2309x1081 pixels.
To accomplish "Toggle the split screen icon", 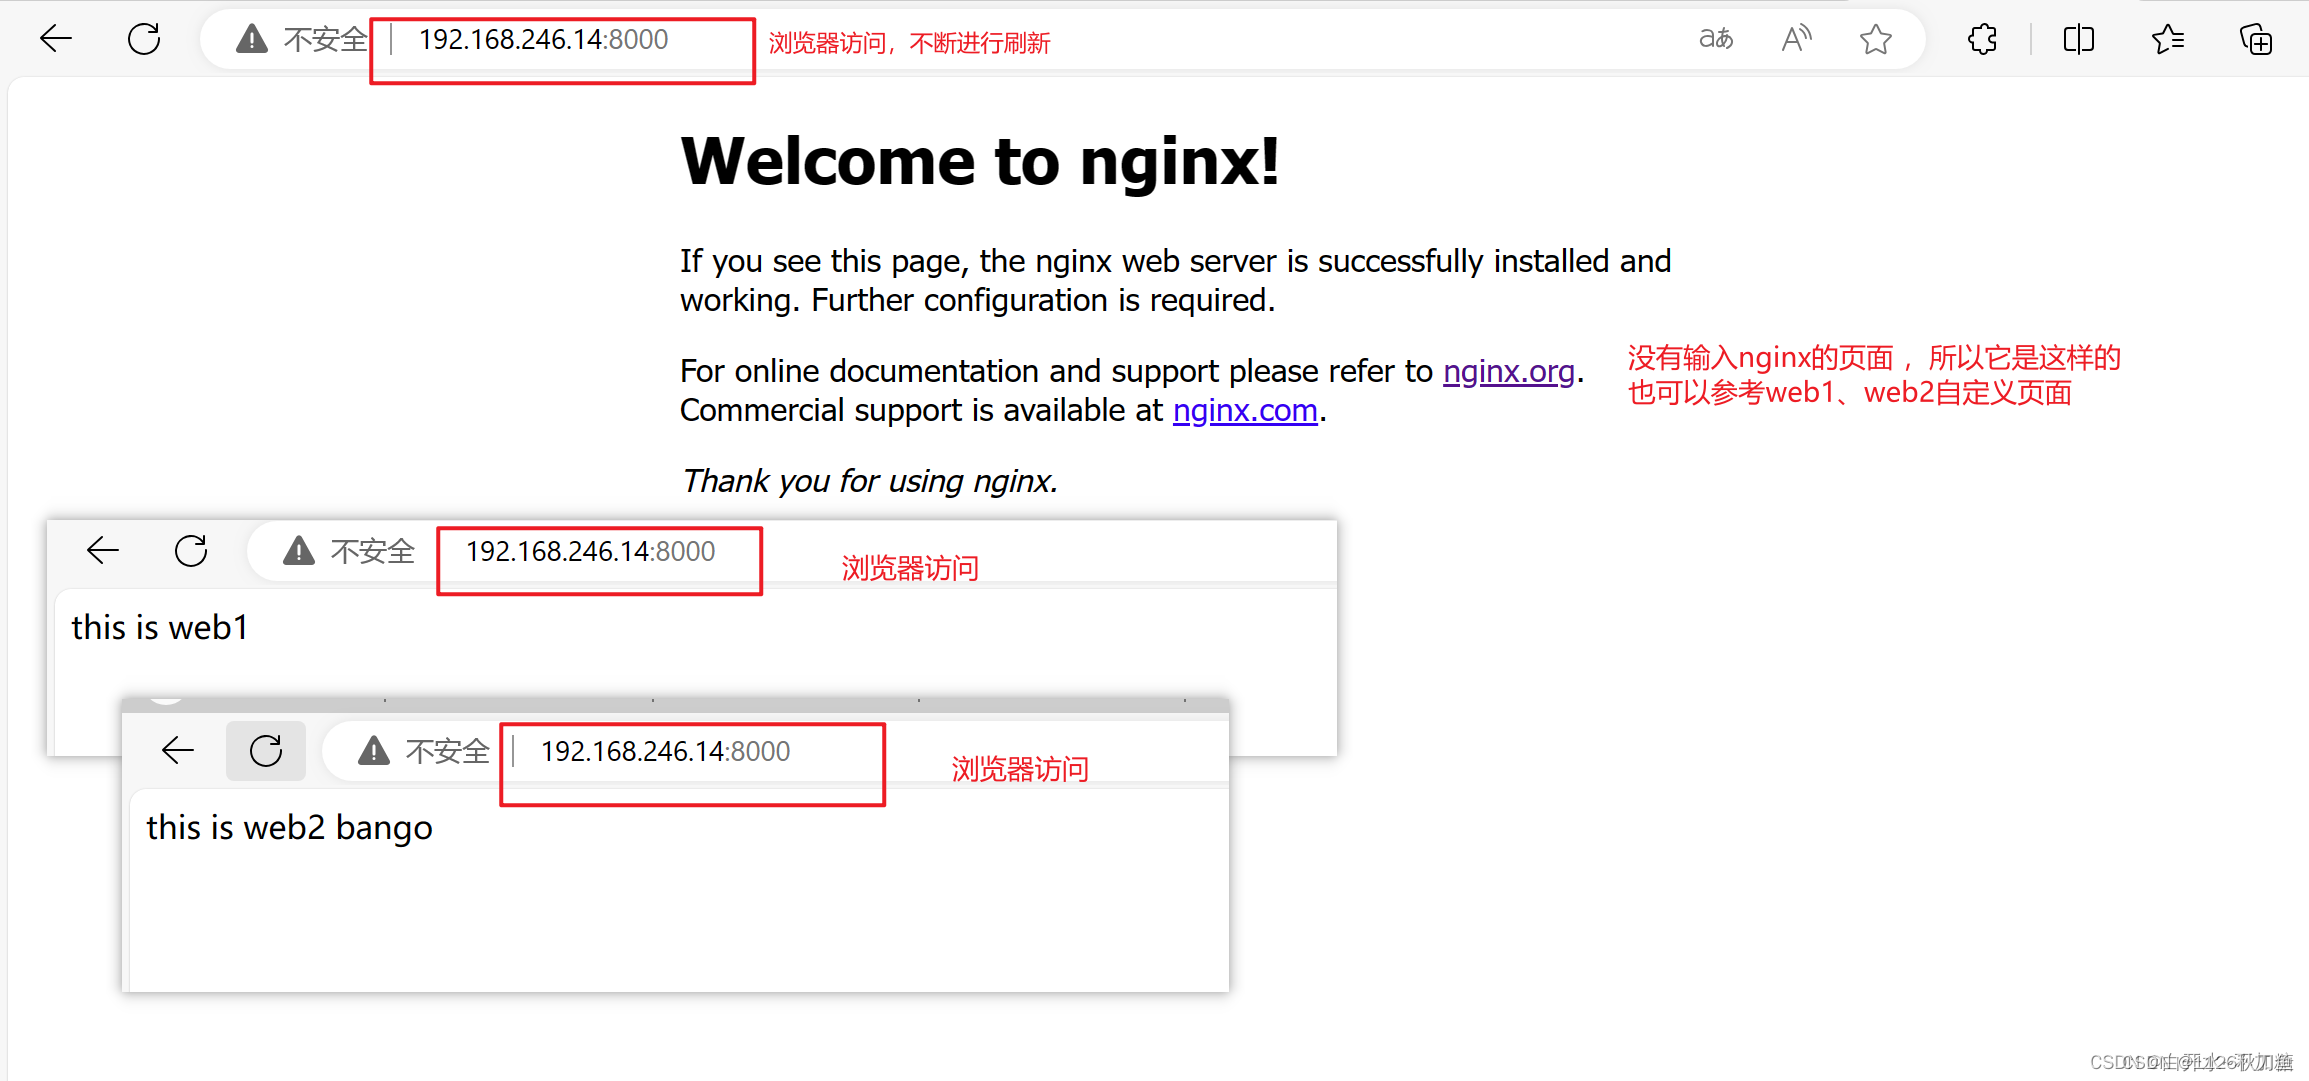I will (x=2078, y=39).
